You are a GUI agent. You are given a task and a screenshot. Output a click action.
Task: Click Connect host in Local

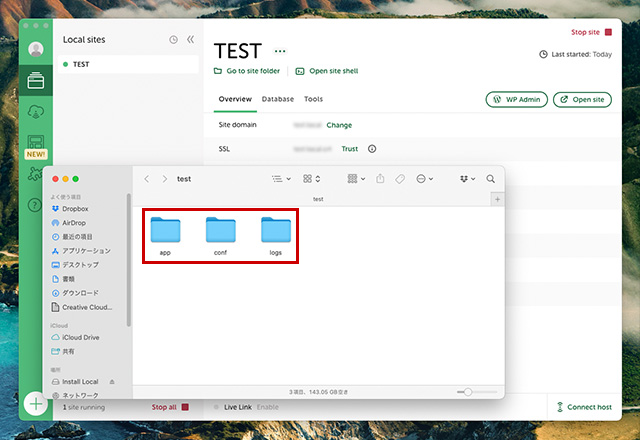584,407
